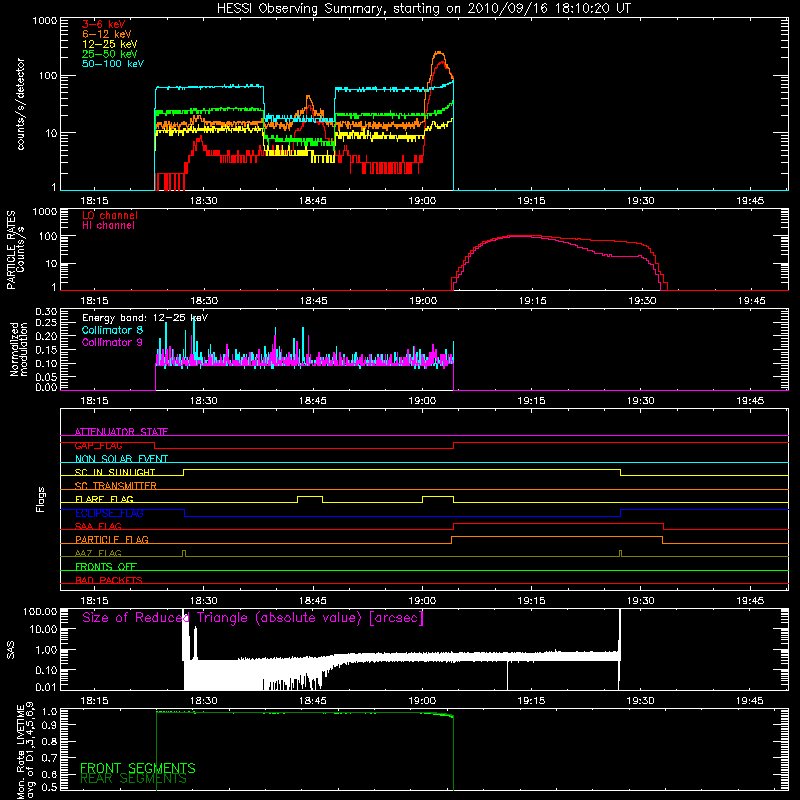Click the 'HI channel' legend label

(108, 226)
